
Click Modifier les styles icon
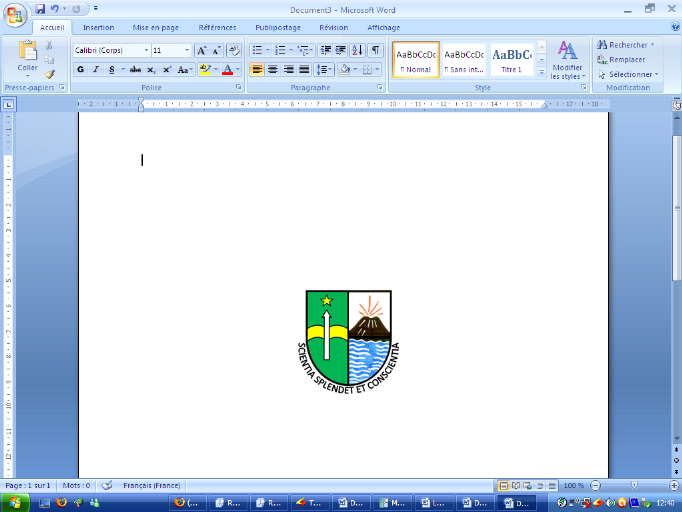[x=567, y=58]
